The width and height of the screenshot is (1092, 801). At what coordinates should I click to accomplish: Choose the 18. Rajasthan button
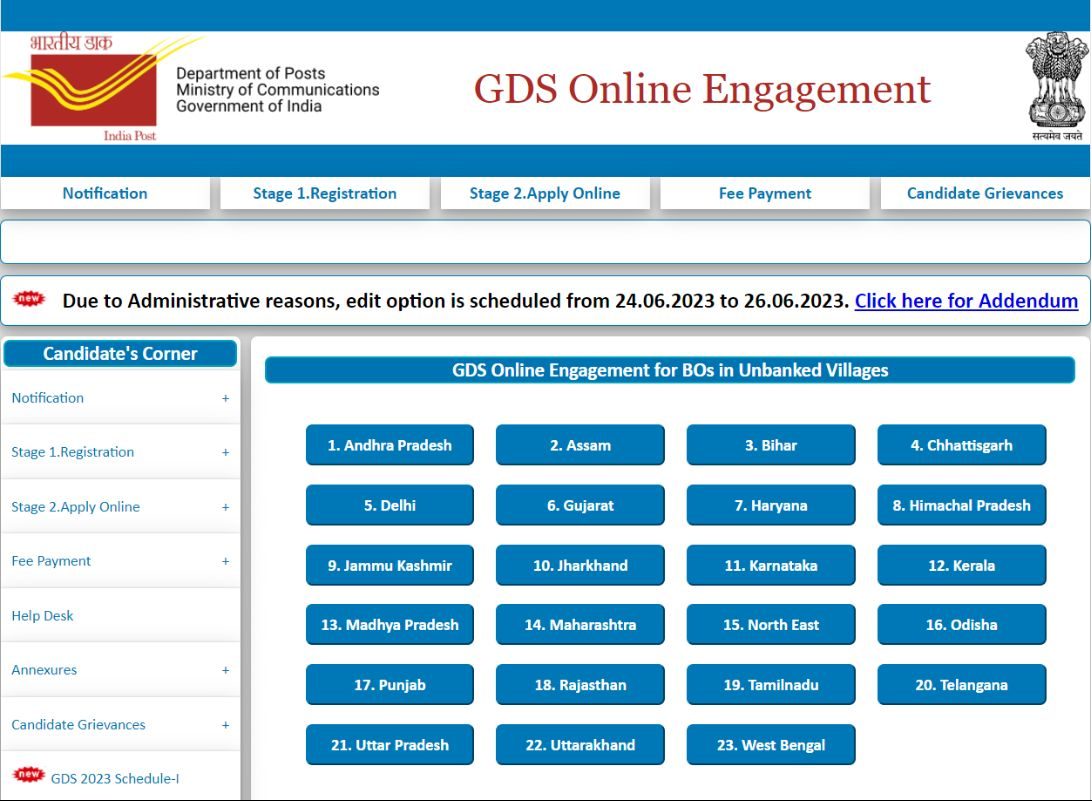point(580,685)
